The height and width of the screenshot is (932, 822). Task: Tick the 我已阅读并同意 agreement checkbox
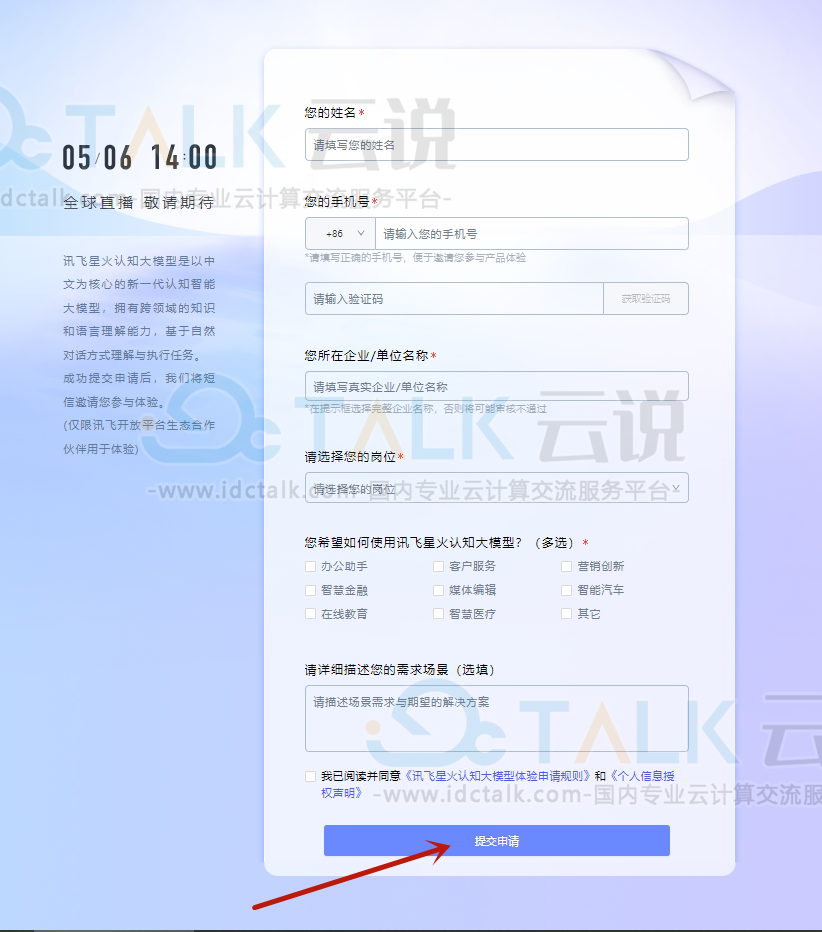click(x=310, y=776)
